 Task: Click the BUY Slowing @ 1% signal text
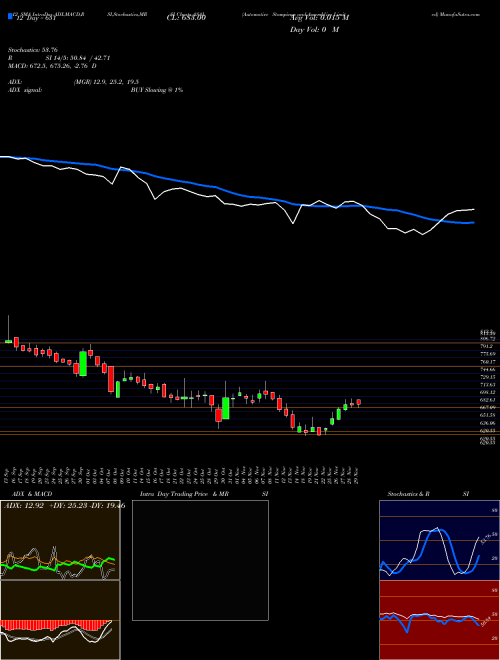(157, 90)
